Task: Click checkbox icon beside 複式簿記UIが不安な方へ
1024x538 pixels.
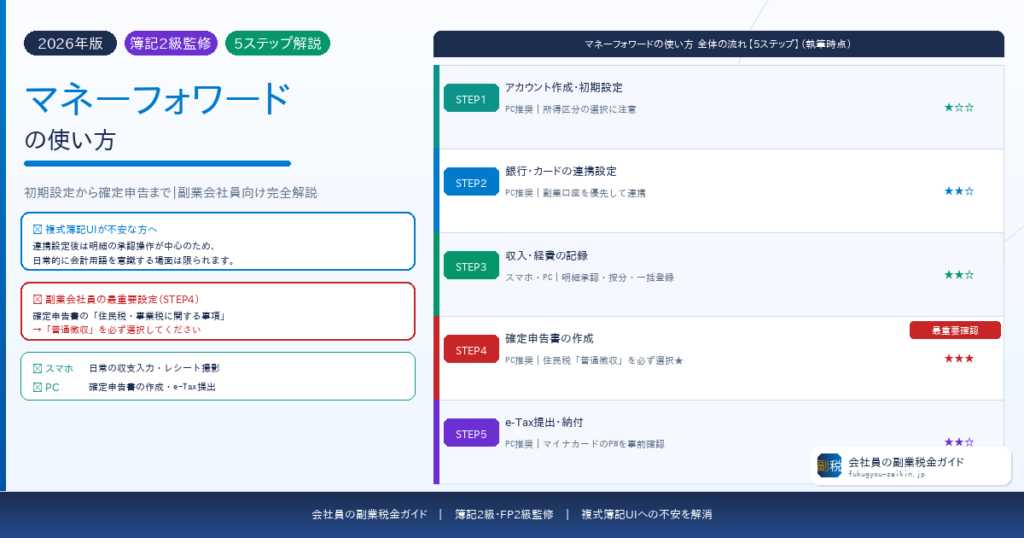Action: click(x=37, y=229)
